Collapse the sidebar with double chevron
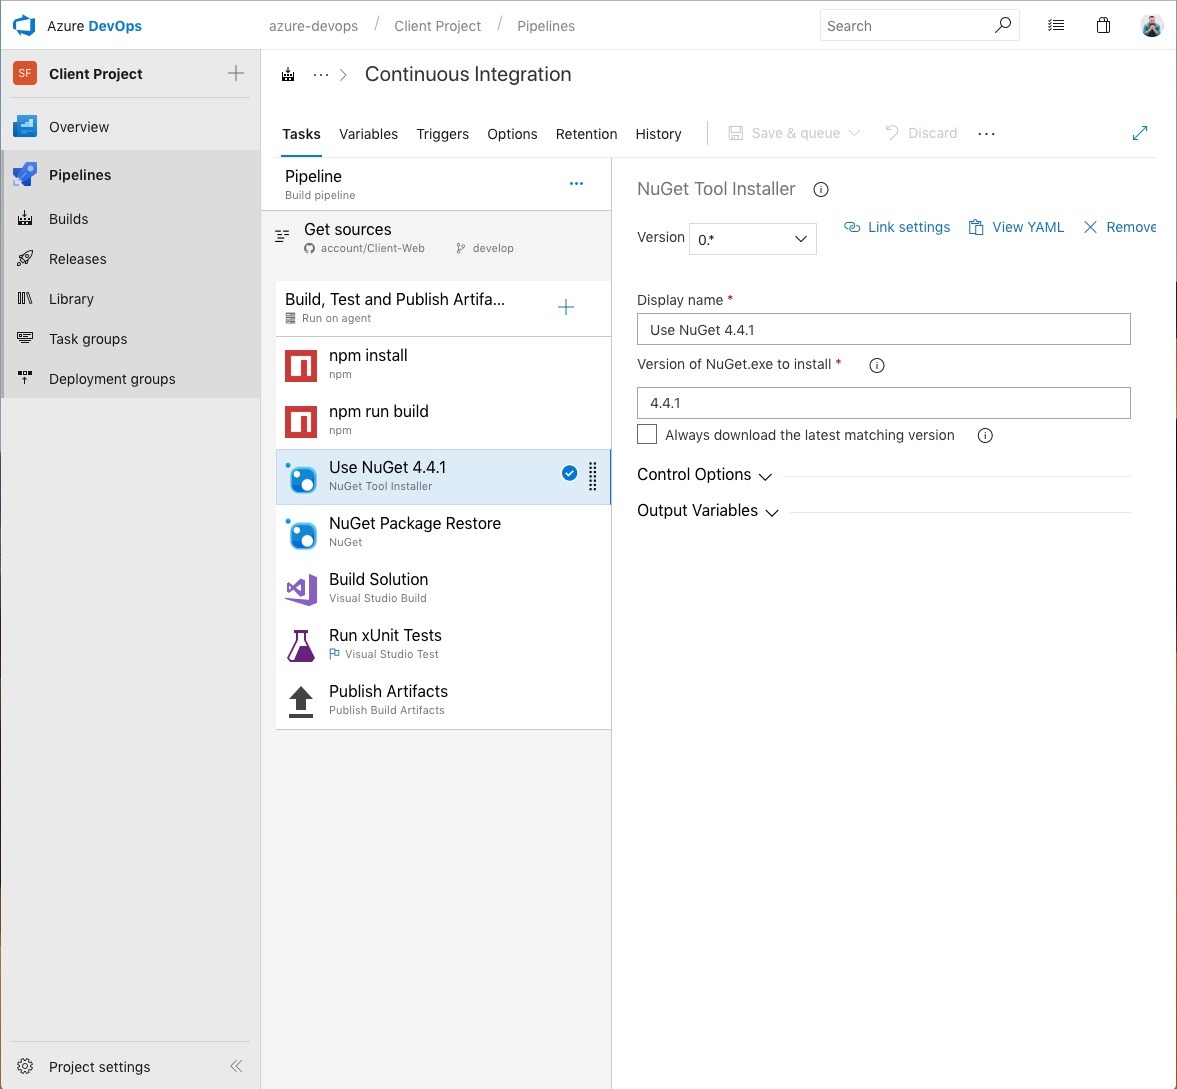This screenshot has width=1177, height=1089. point(236,1066)
